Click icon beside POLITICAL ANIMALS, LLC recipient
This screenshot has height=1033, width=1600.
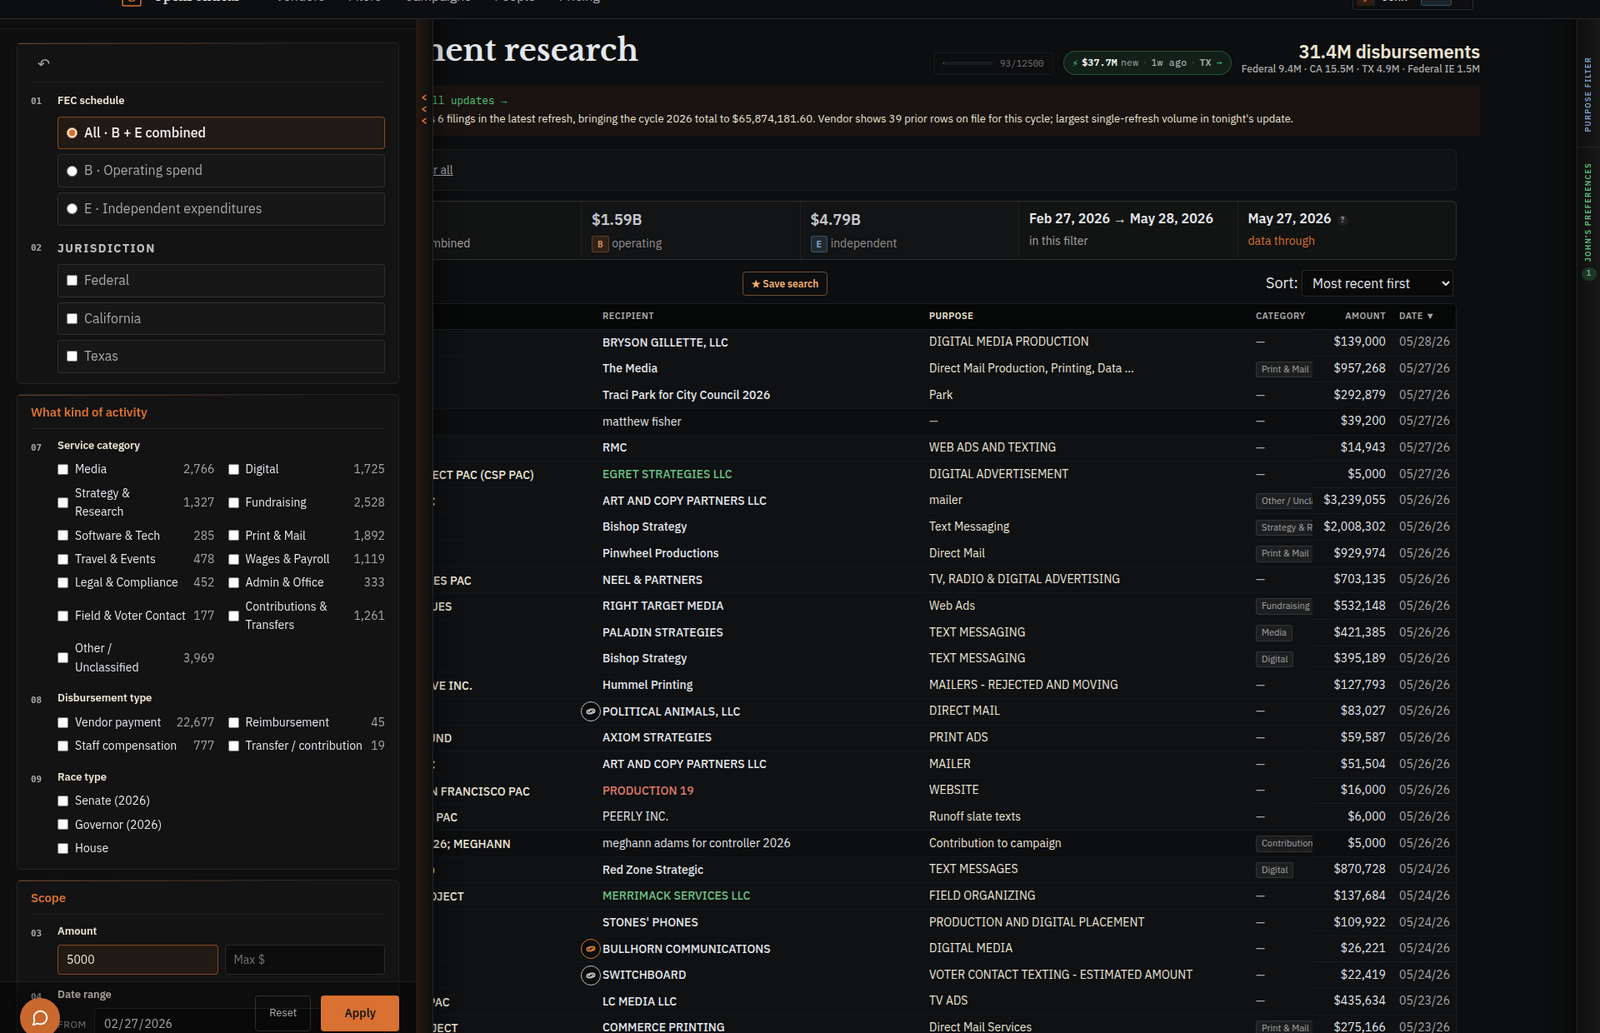(x=590, y=711)
